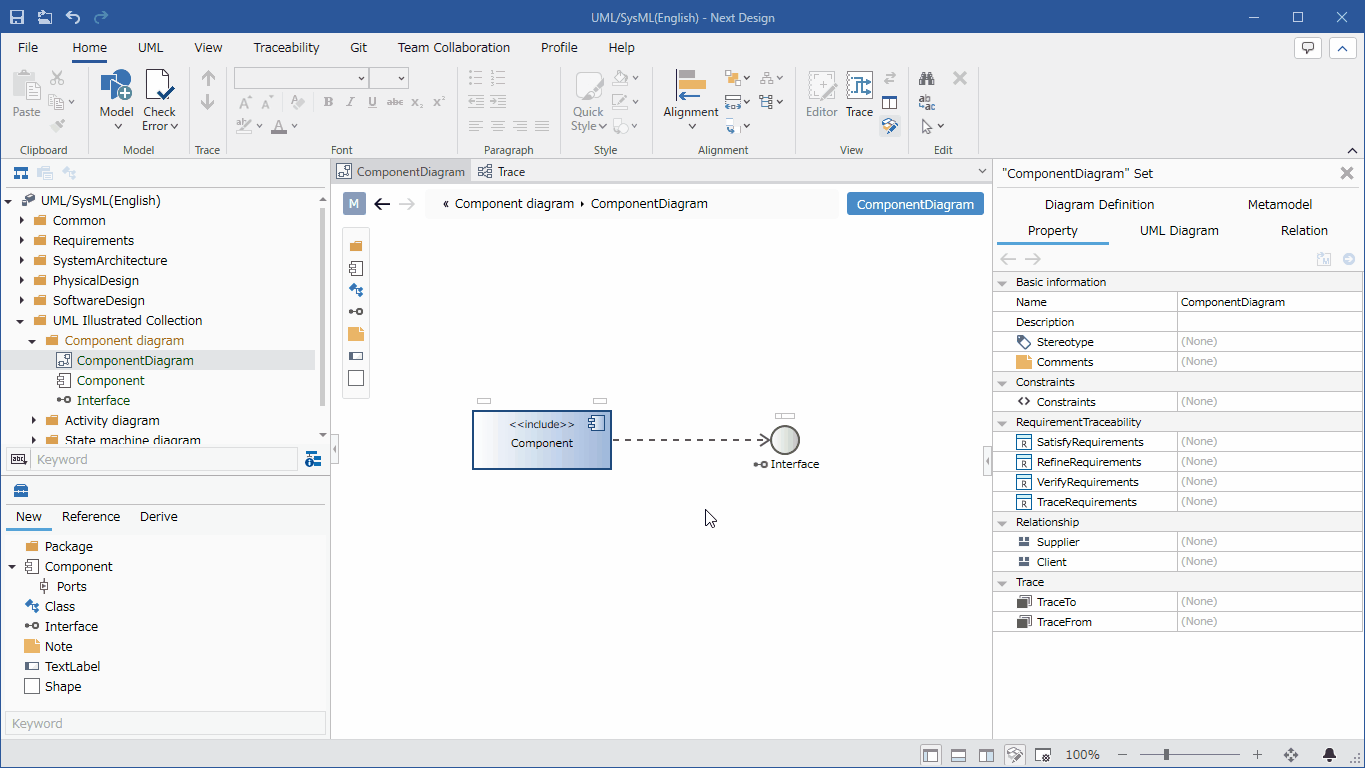Collapse Basic information section
Screen dimensions: 1365x768
(x=1002, y=283)
